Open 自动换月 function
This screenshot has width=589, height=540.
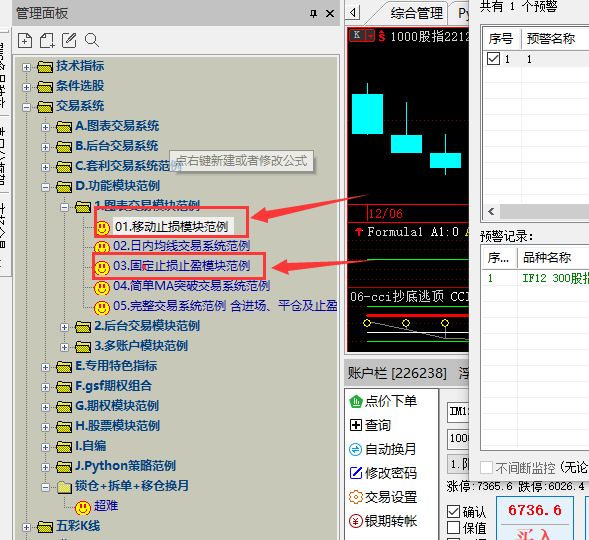click(383, 449)
